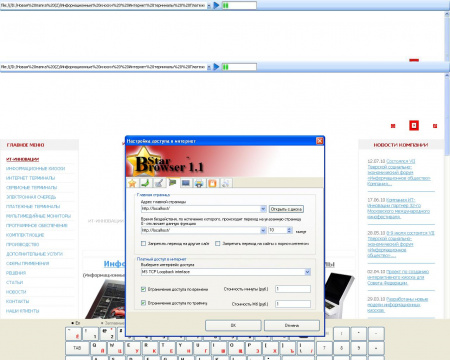
Task: Open the "КОНТАКТЫ" menu link
Action: [x=17, y=301]
